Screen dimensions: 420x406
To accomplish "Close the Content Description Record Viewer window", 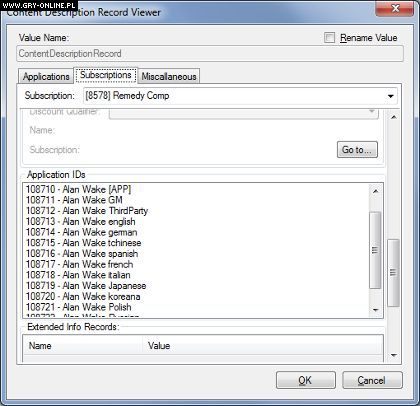I will click(x=395, y=8).
